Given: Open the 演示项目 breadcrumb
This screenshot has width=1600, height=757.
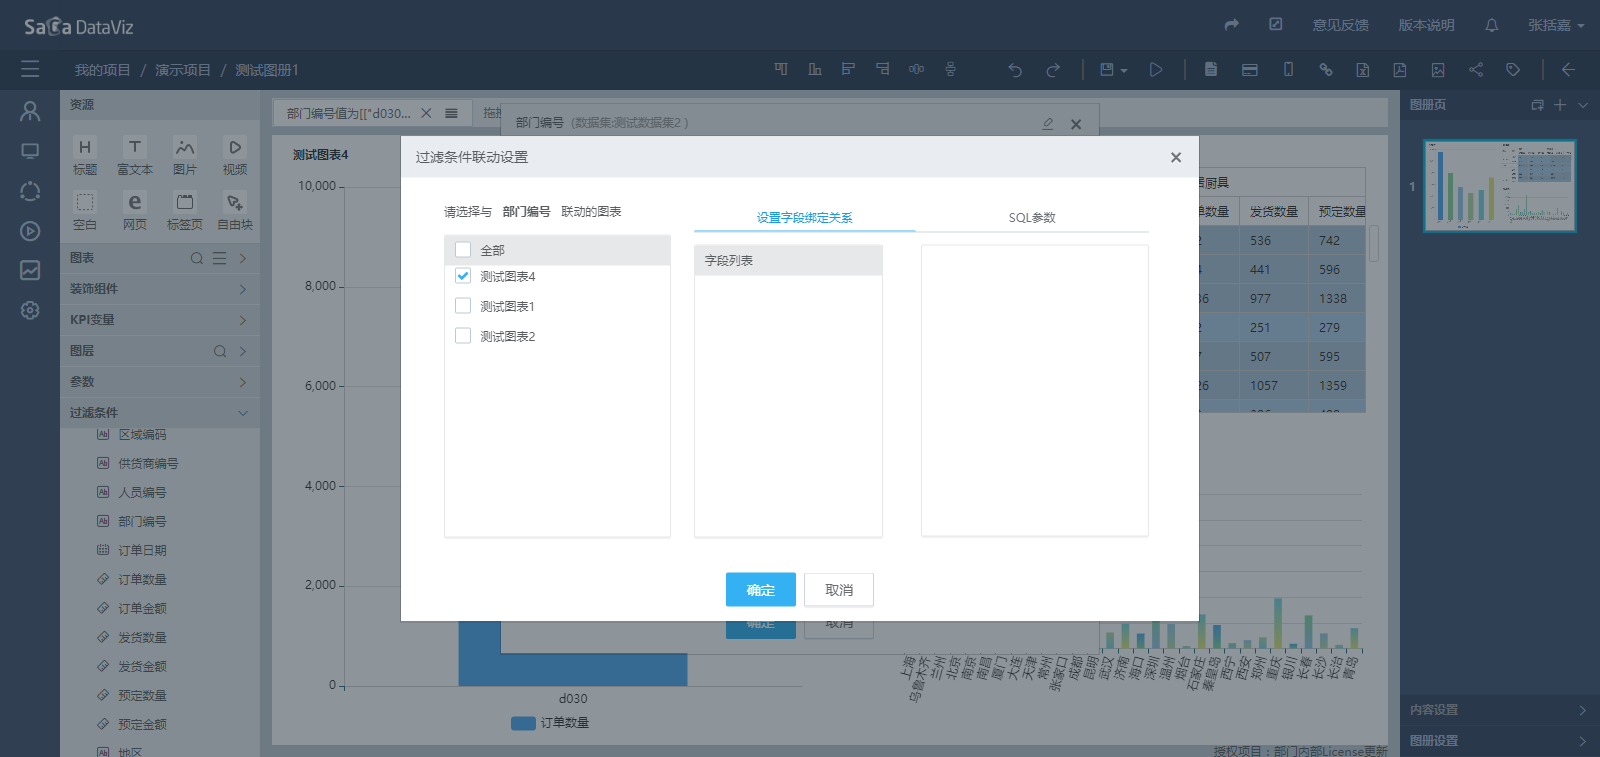Looking at the screenshot, I should coord(183,70).
